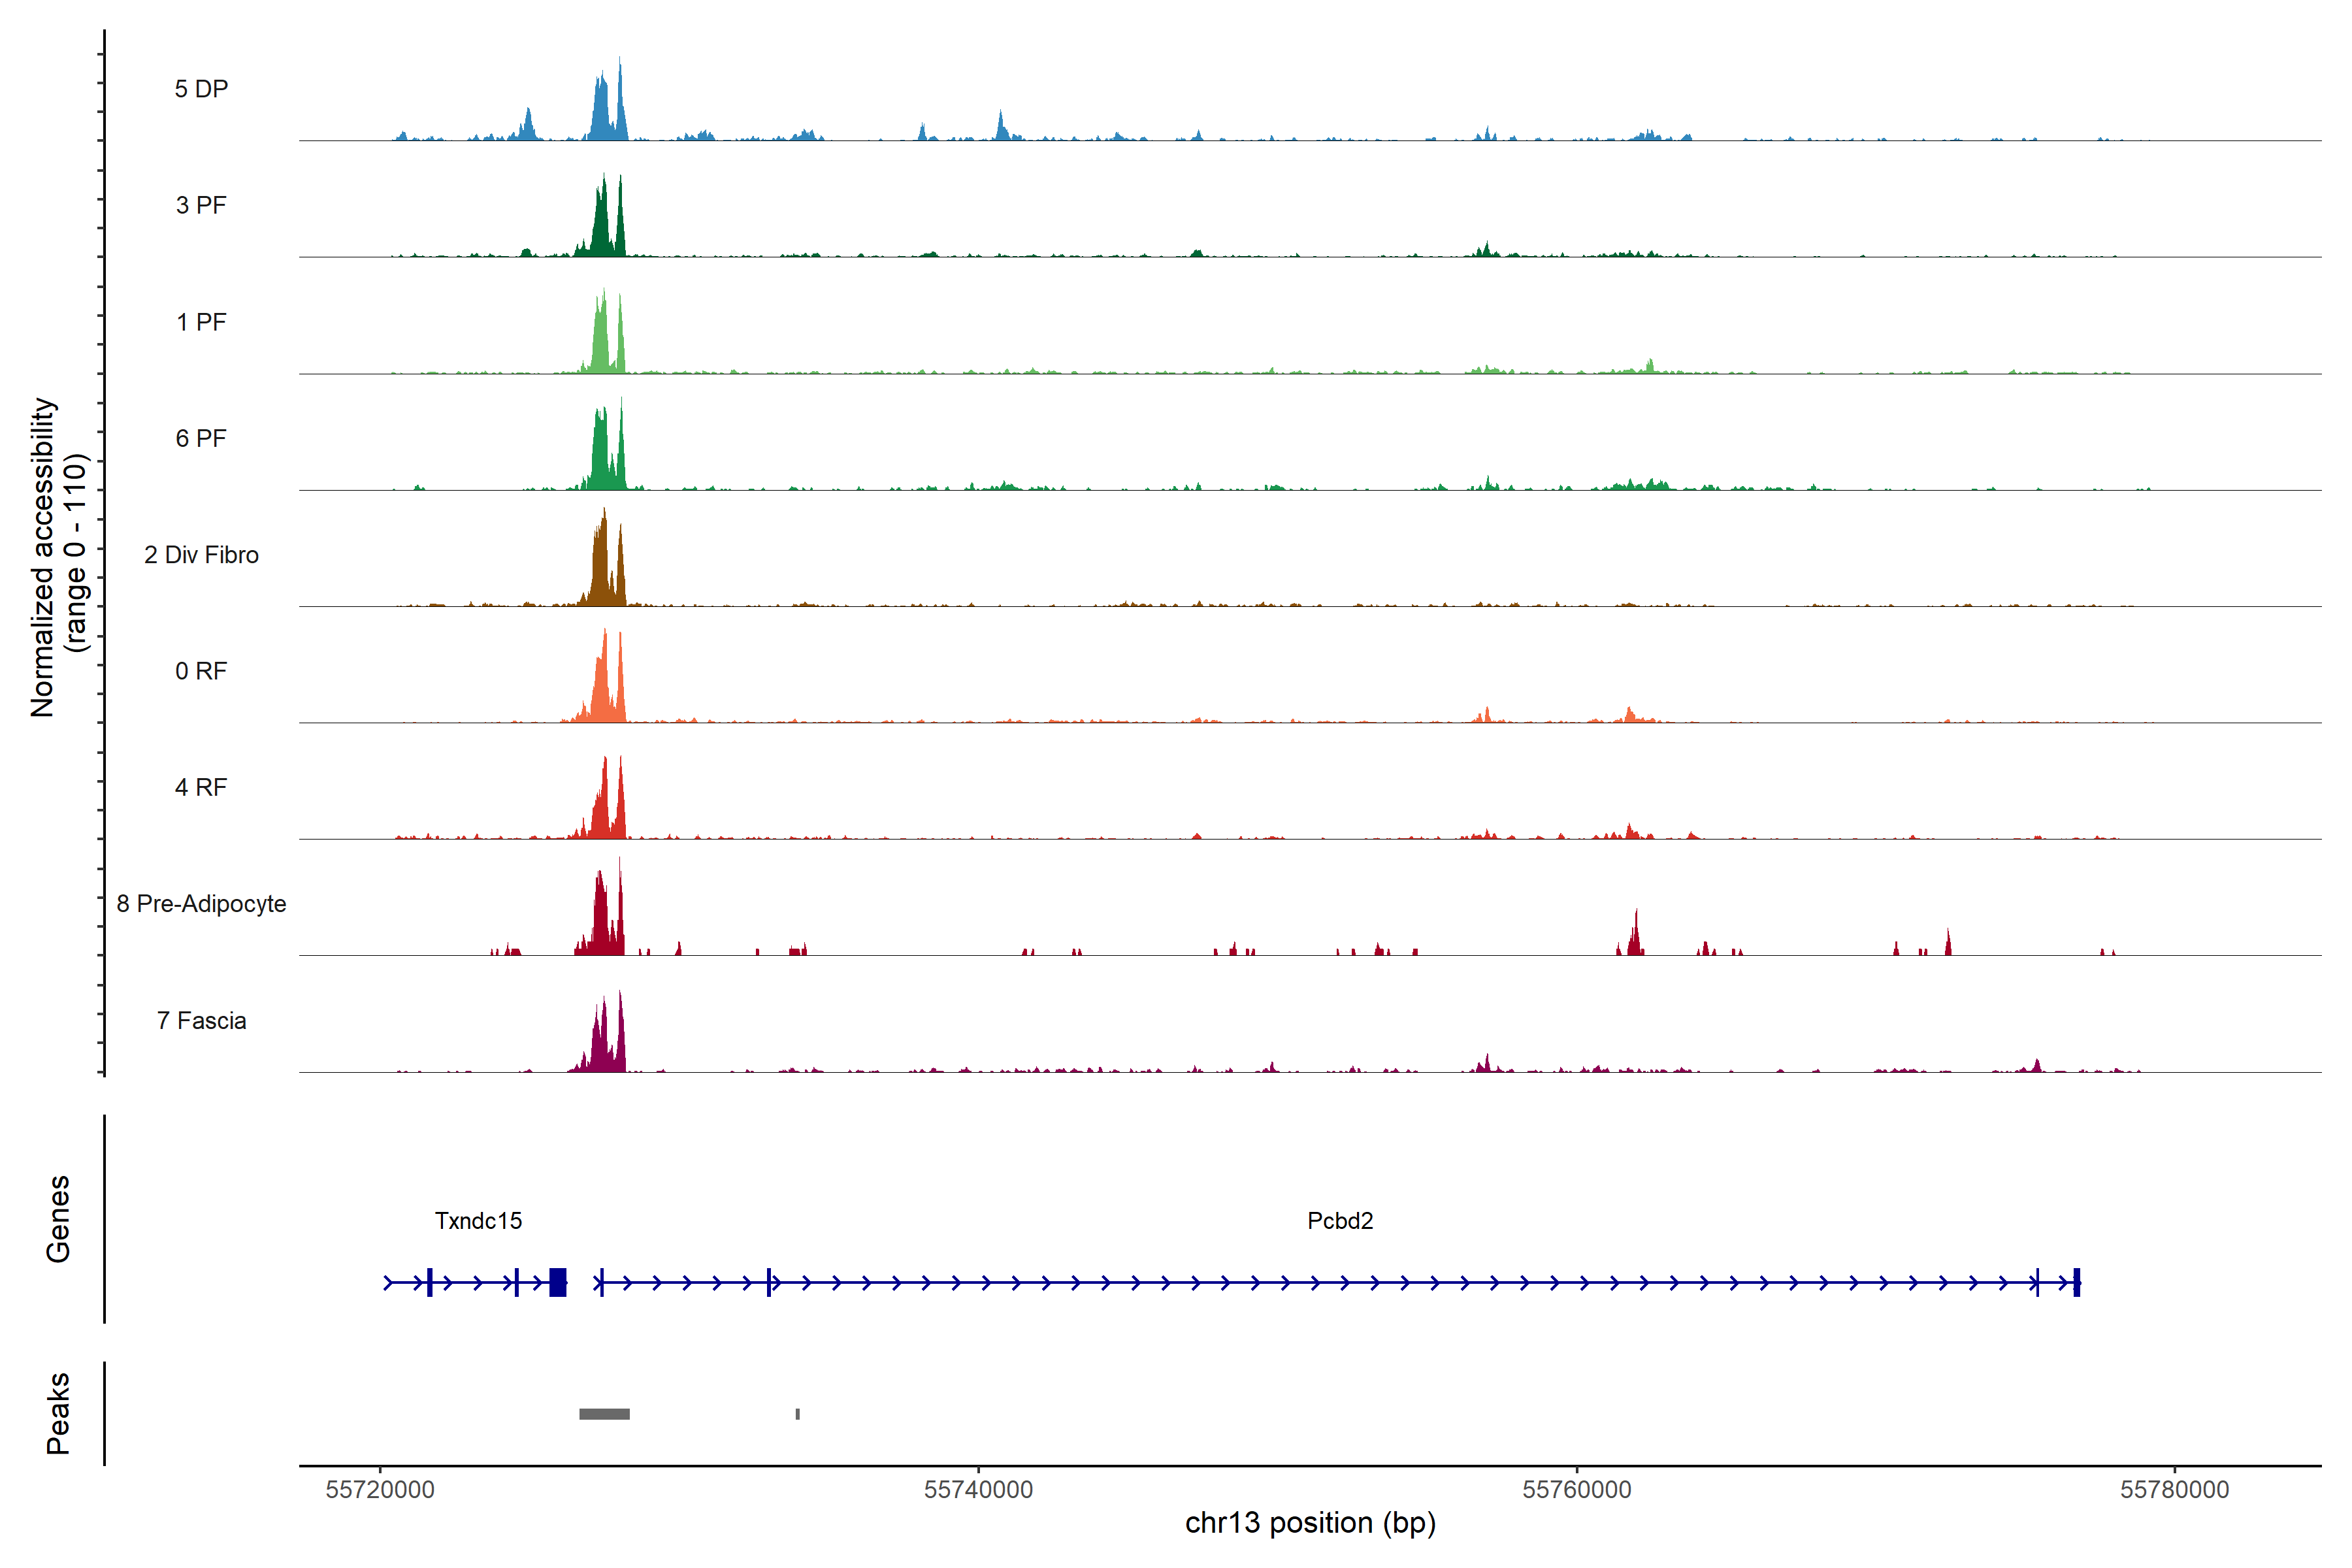2352x1568 pixels.
Task: Click the Pcbd2 gene name
Action: point(1340,1221)
